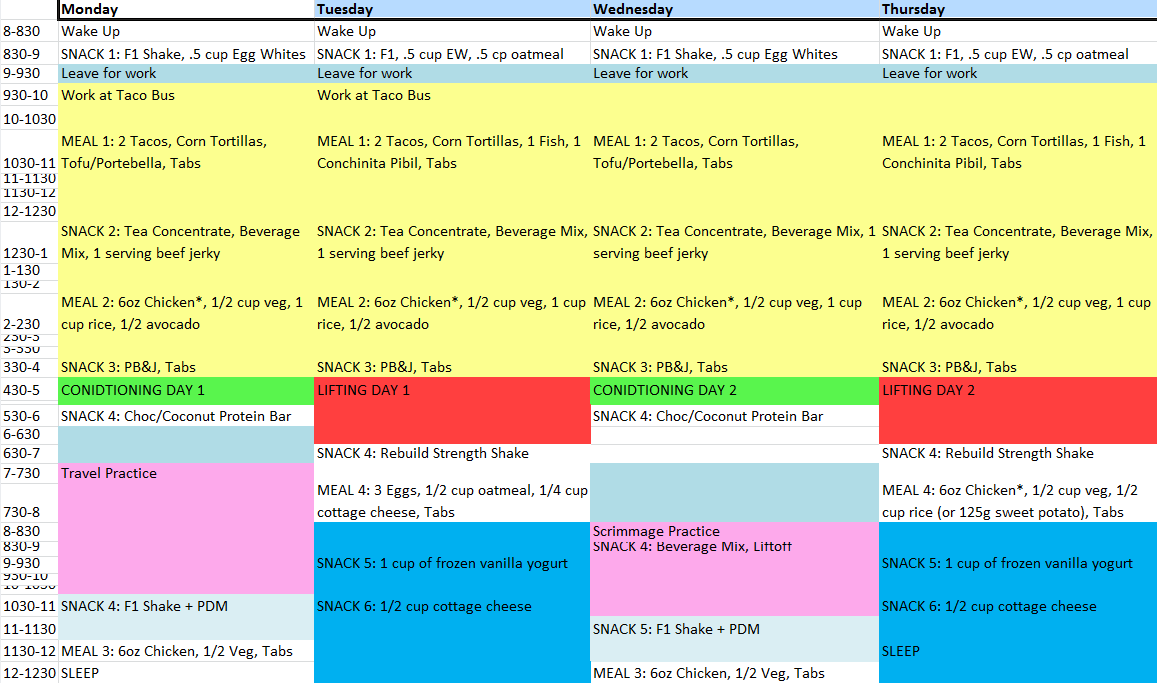1157x683 pixels.
Task: Select Monday's CONIDTIONING DAY 1 green cell
Action: point(186,390)
